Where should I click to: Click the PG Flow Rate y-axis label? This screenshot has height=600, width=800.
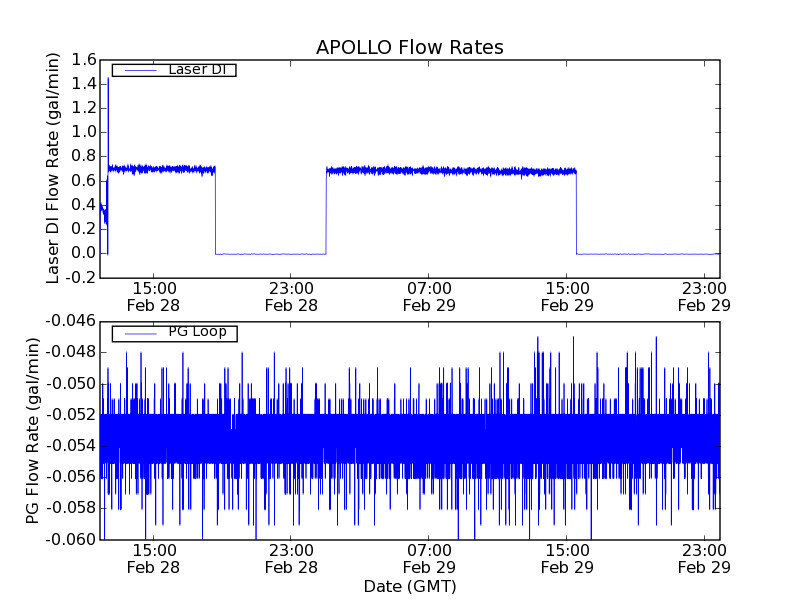pyautogui.click(x=33, y=430)
